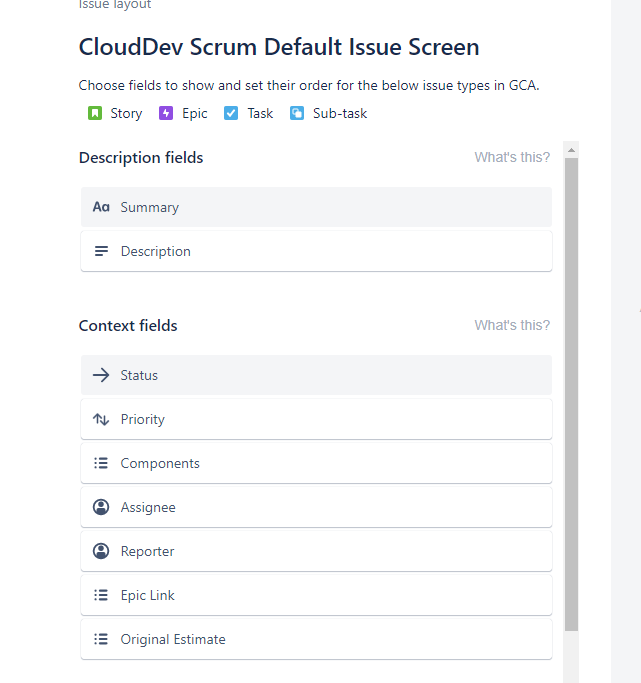Select the Priority field row
Screen dimensions: 641x683
point(317,419)
